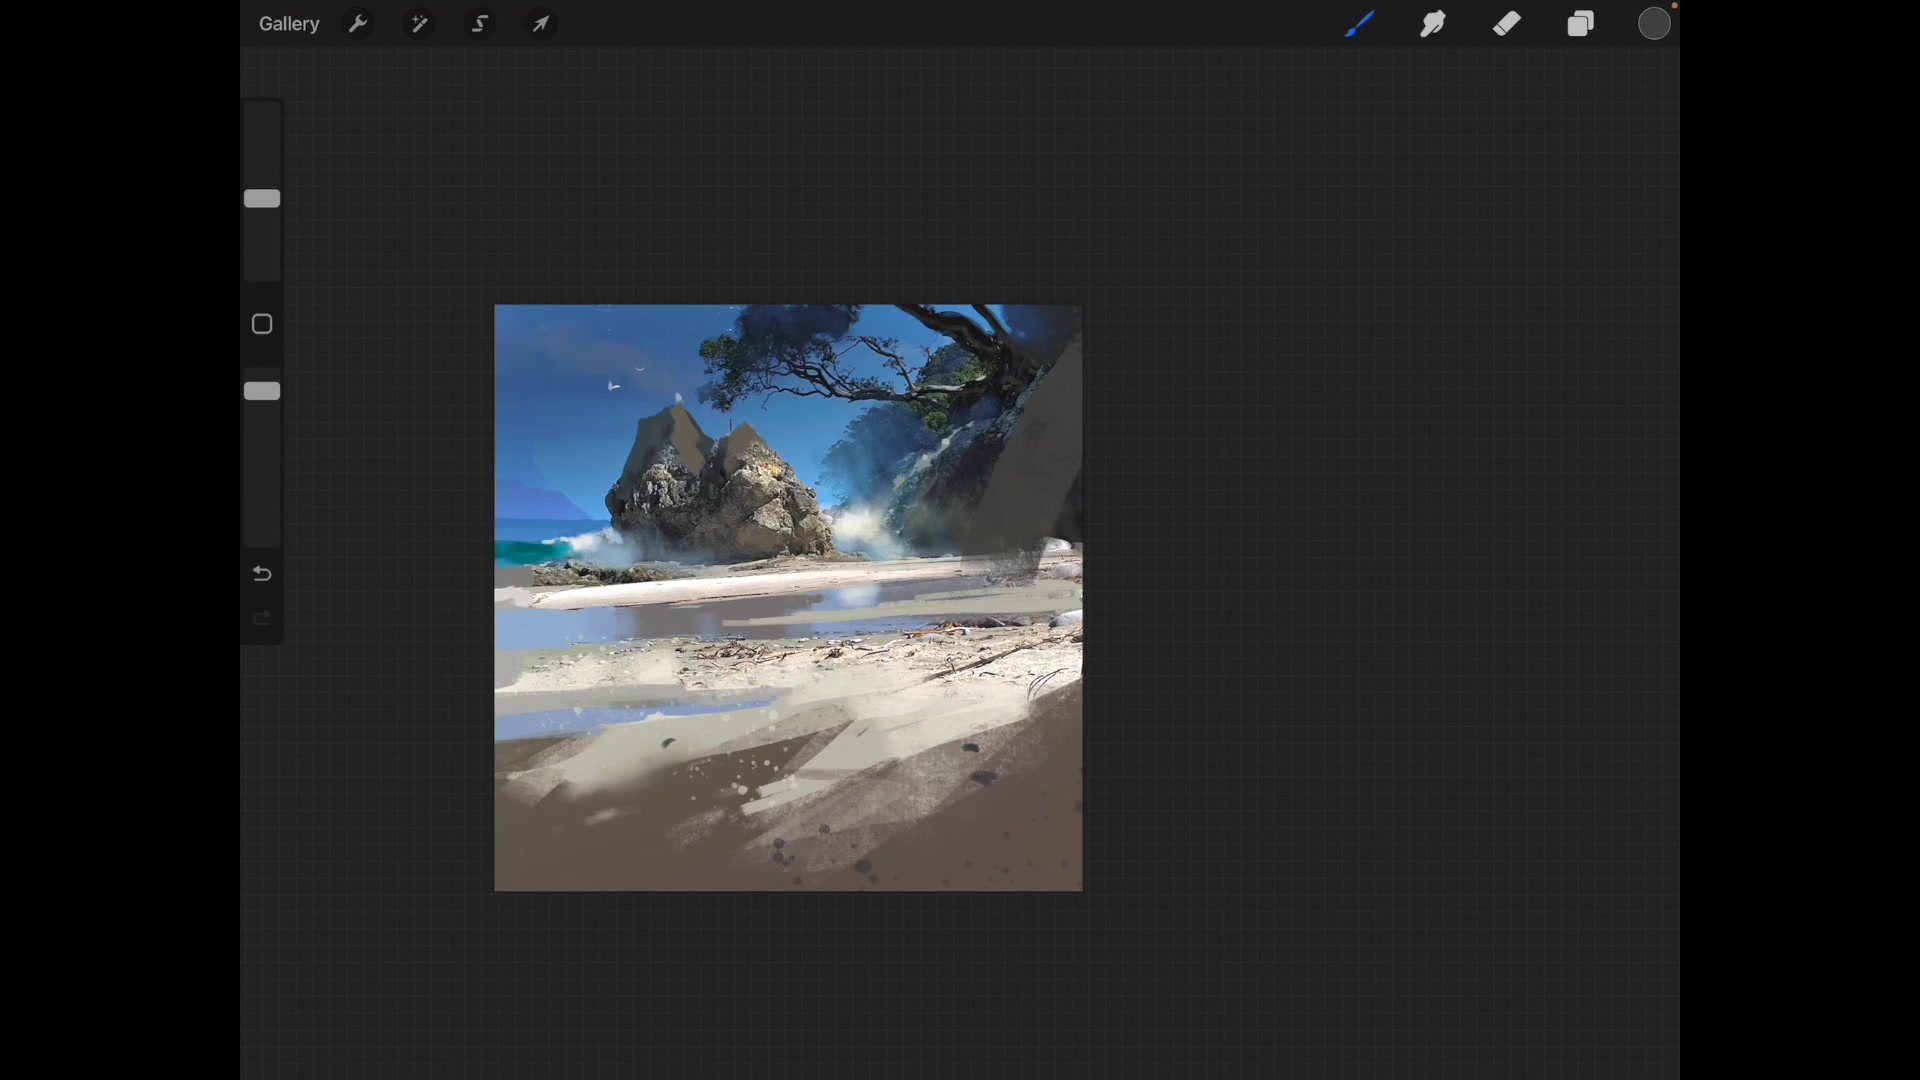
Task: Return to the Gallery
Action: coord(289,24)
